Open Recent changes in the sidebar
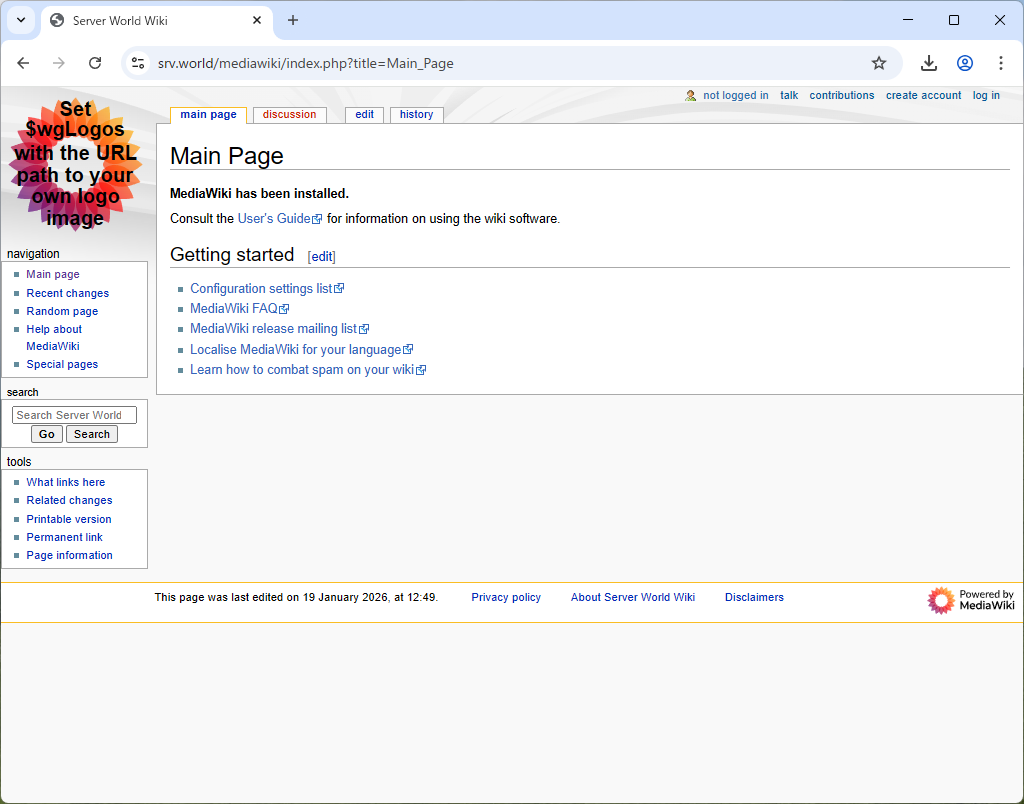Screen dimensions: 1024x804 coord(67,293)
